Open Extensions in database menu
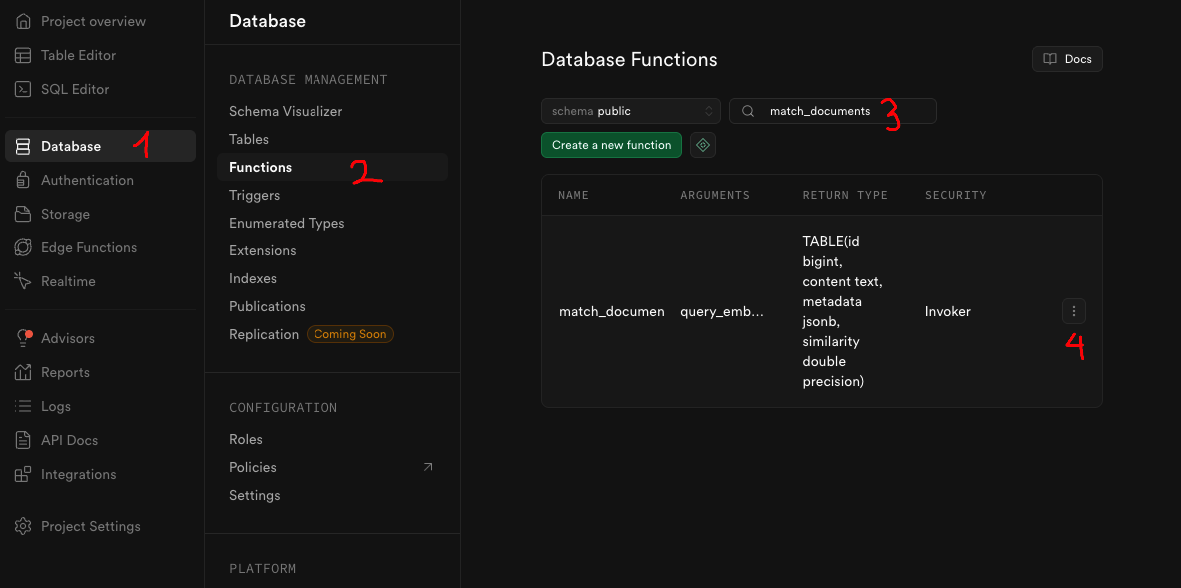1181x588 pixels. click(262, 250)
